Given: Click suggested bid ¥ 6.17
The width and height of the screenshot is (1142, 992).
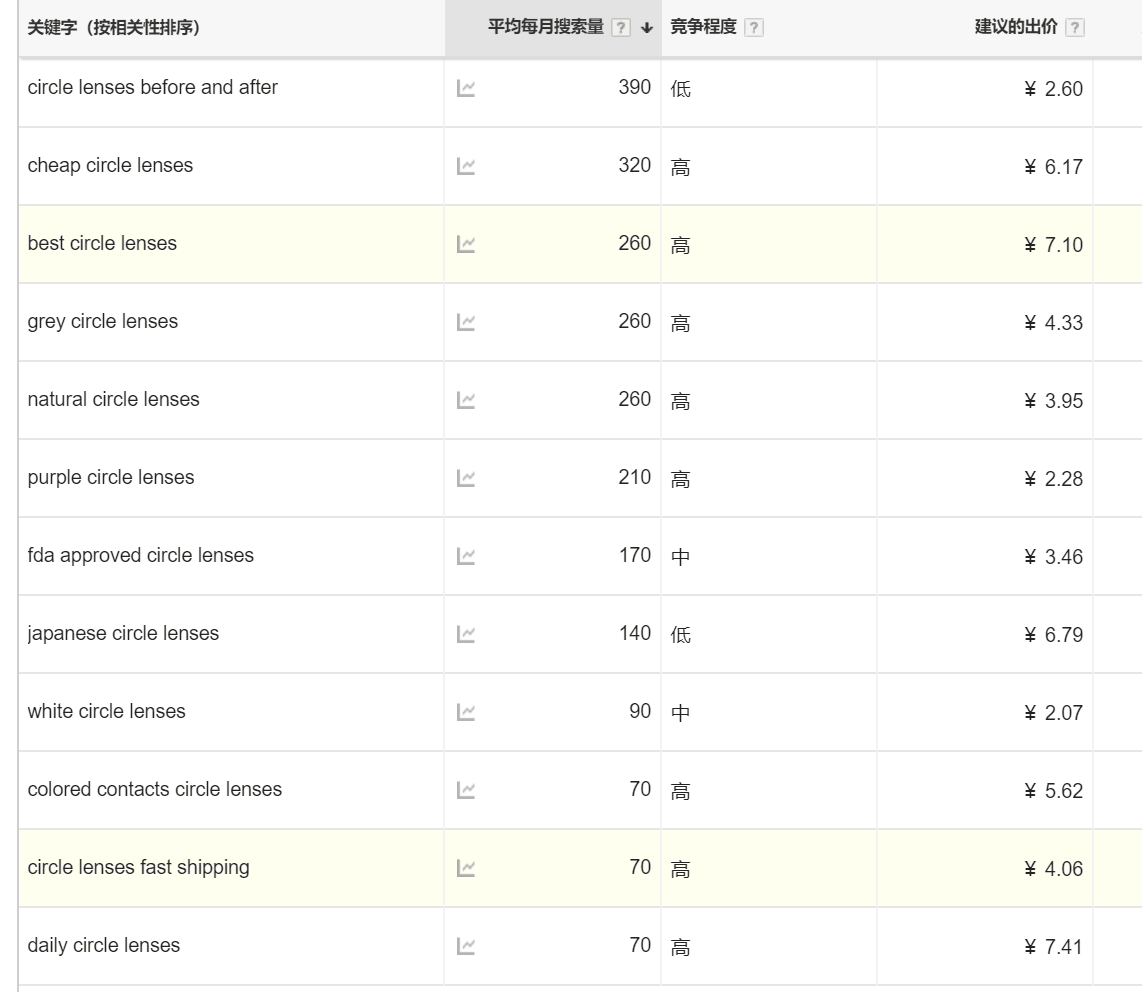Looking at the screenshot, I should pos(1053,167).
